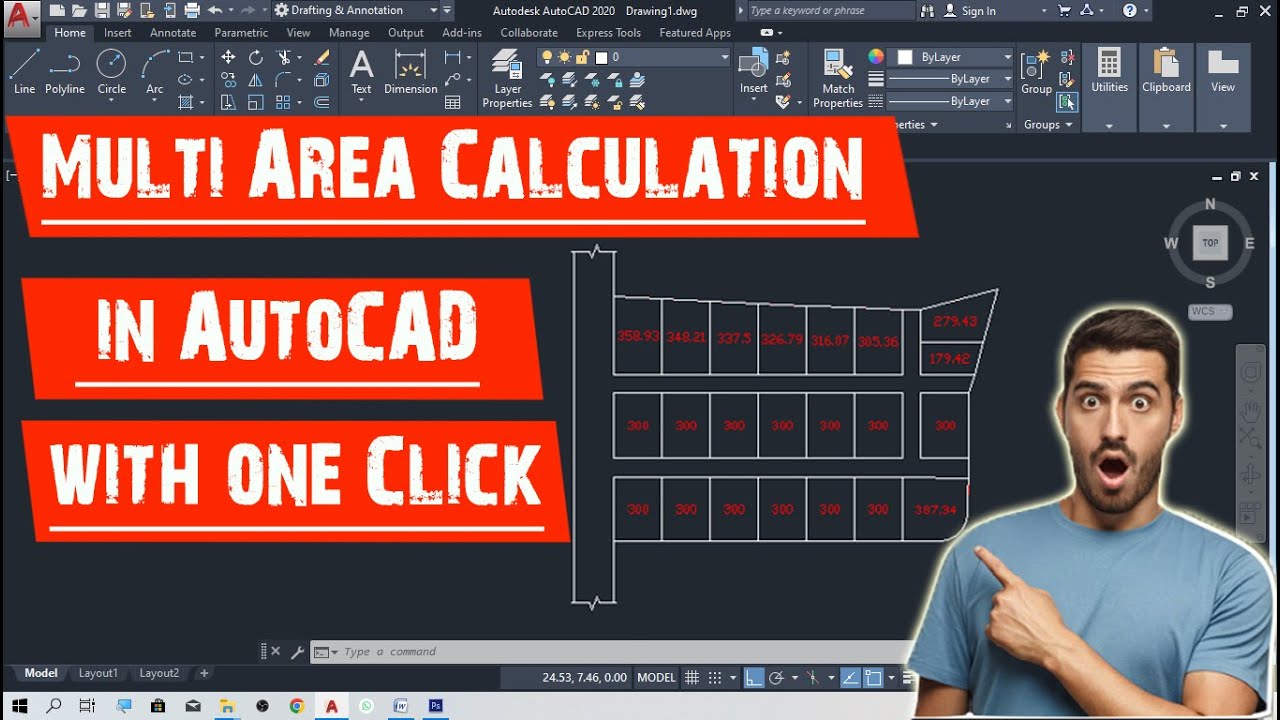Screen dimensions: 1280x720
Task: Click the Copy tool icon
Action: tap(228, 80)
